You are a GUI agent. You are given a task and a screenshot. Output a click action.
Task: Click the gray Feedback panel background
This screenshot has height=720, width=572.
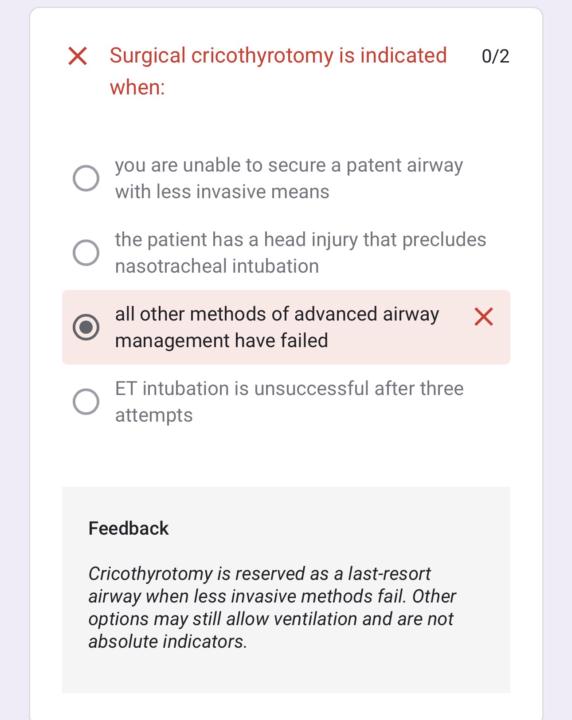[286, 590]
